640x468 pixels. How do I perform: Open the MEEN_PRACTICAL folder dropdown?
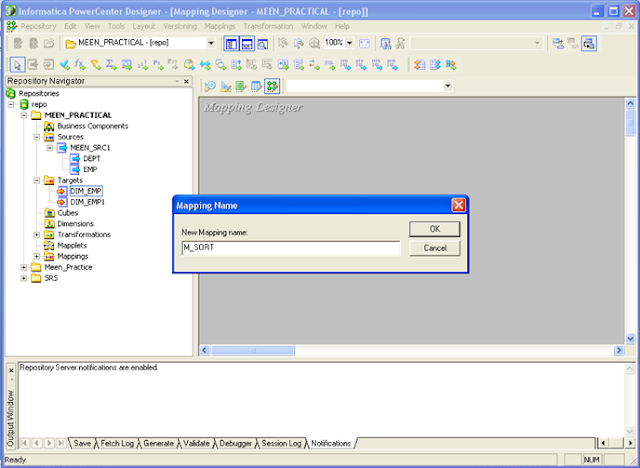click(x=211, y=43)
